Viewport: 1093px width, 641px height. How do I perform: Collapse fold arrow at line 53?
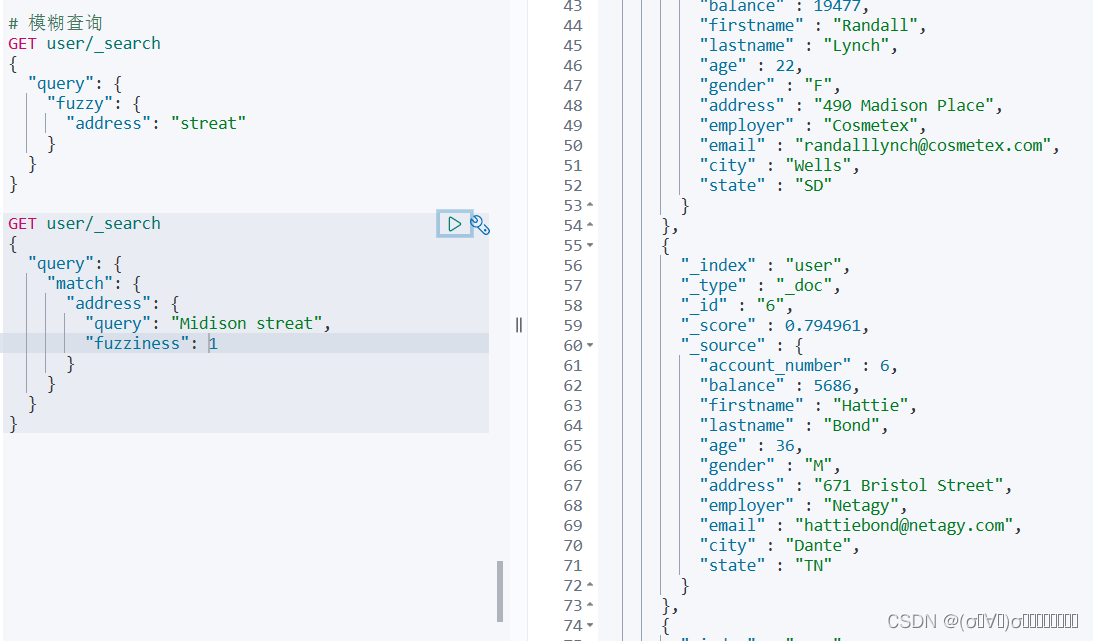[590, 205]
